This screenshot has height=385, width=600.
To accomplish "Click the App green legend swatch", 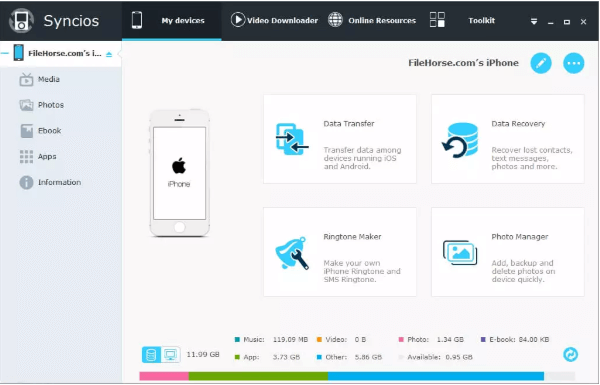I will [237, 357].
